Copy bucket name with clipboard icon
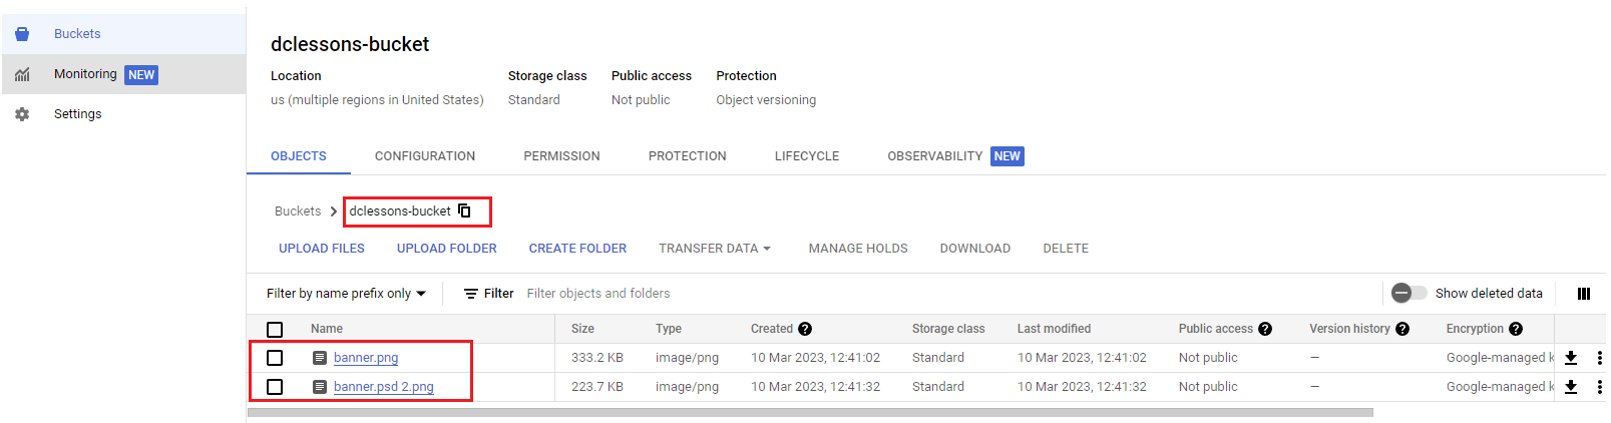Image resolution: width=1611 pixels, height=423 pixels. click(464, 211)
